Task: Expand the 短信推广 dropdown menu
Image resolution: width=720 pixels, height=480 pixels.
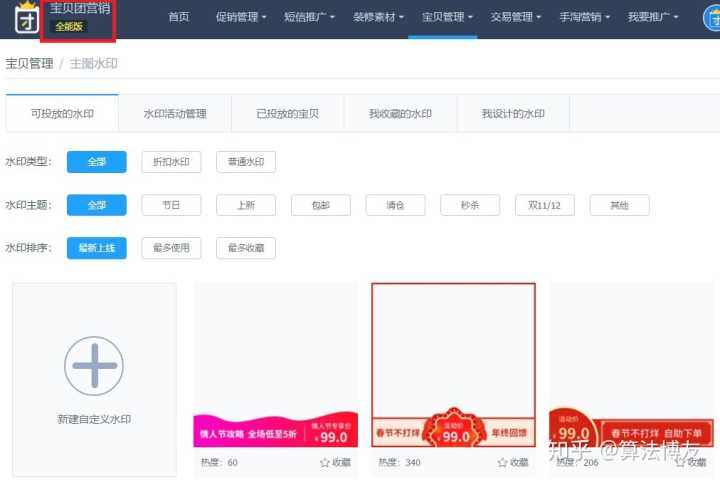Action: 309,17
